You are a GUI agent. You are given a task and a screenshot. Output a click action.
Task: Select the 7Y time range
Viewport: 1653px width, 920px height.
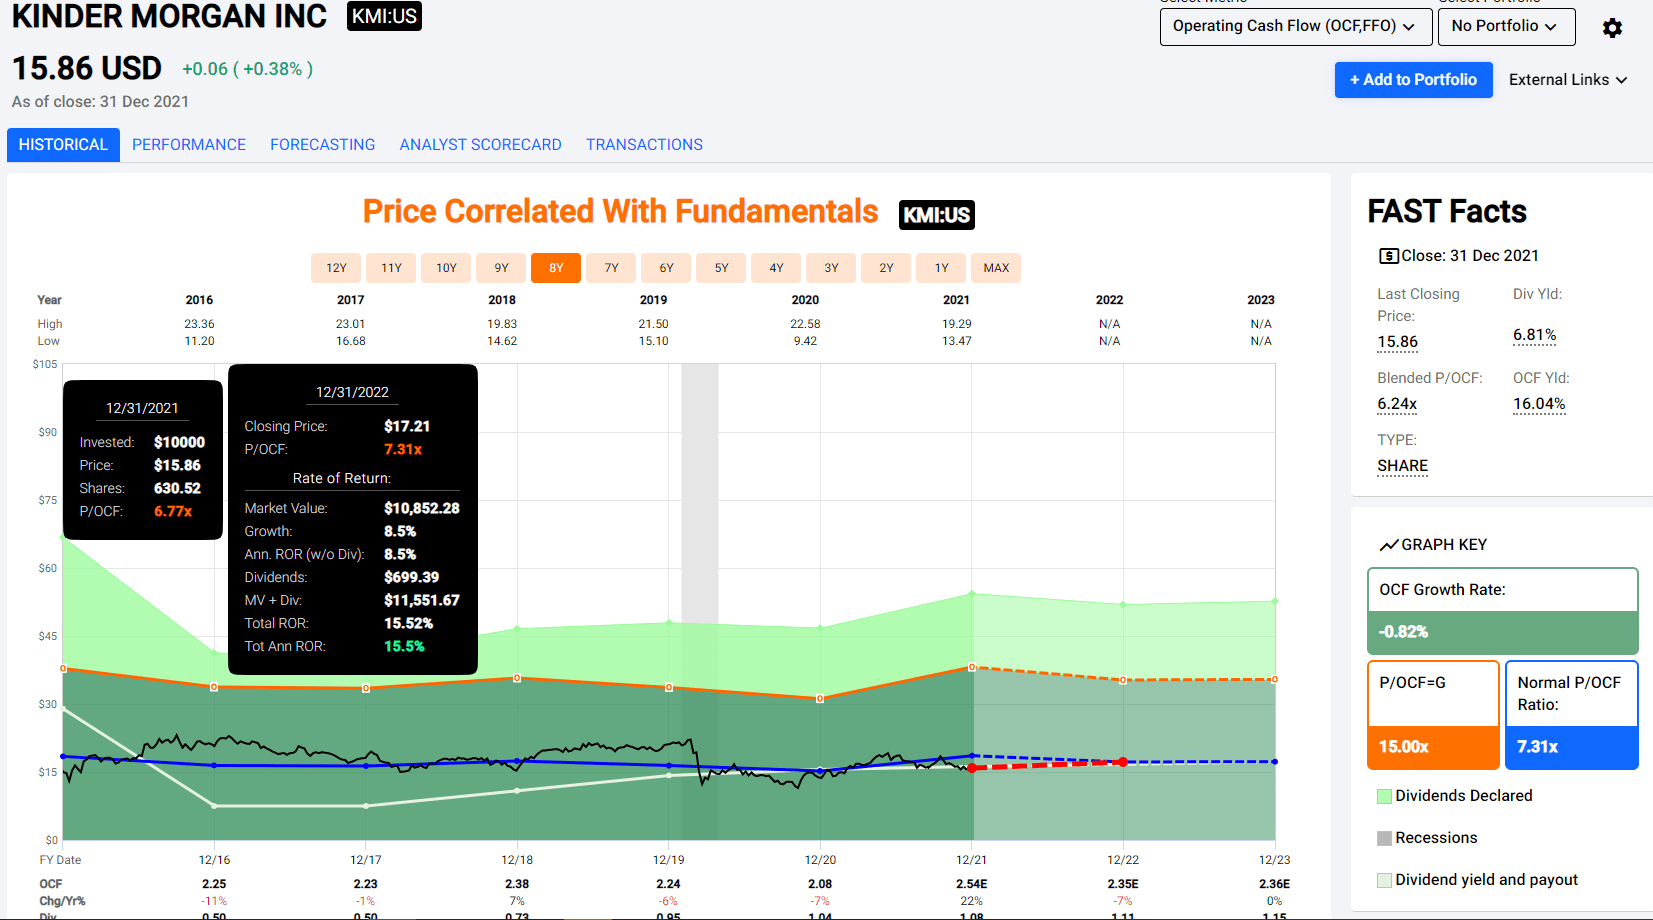(611, 268)
